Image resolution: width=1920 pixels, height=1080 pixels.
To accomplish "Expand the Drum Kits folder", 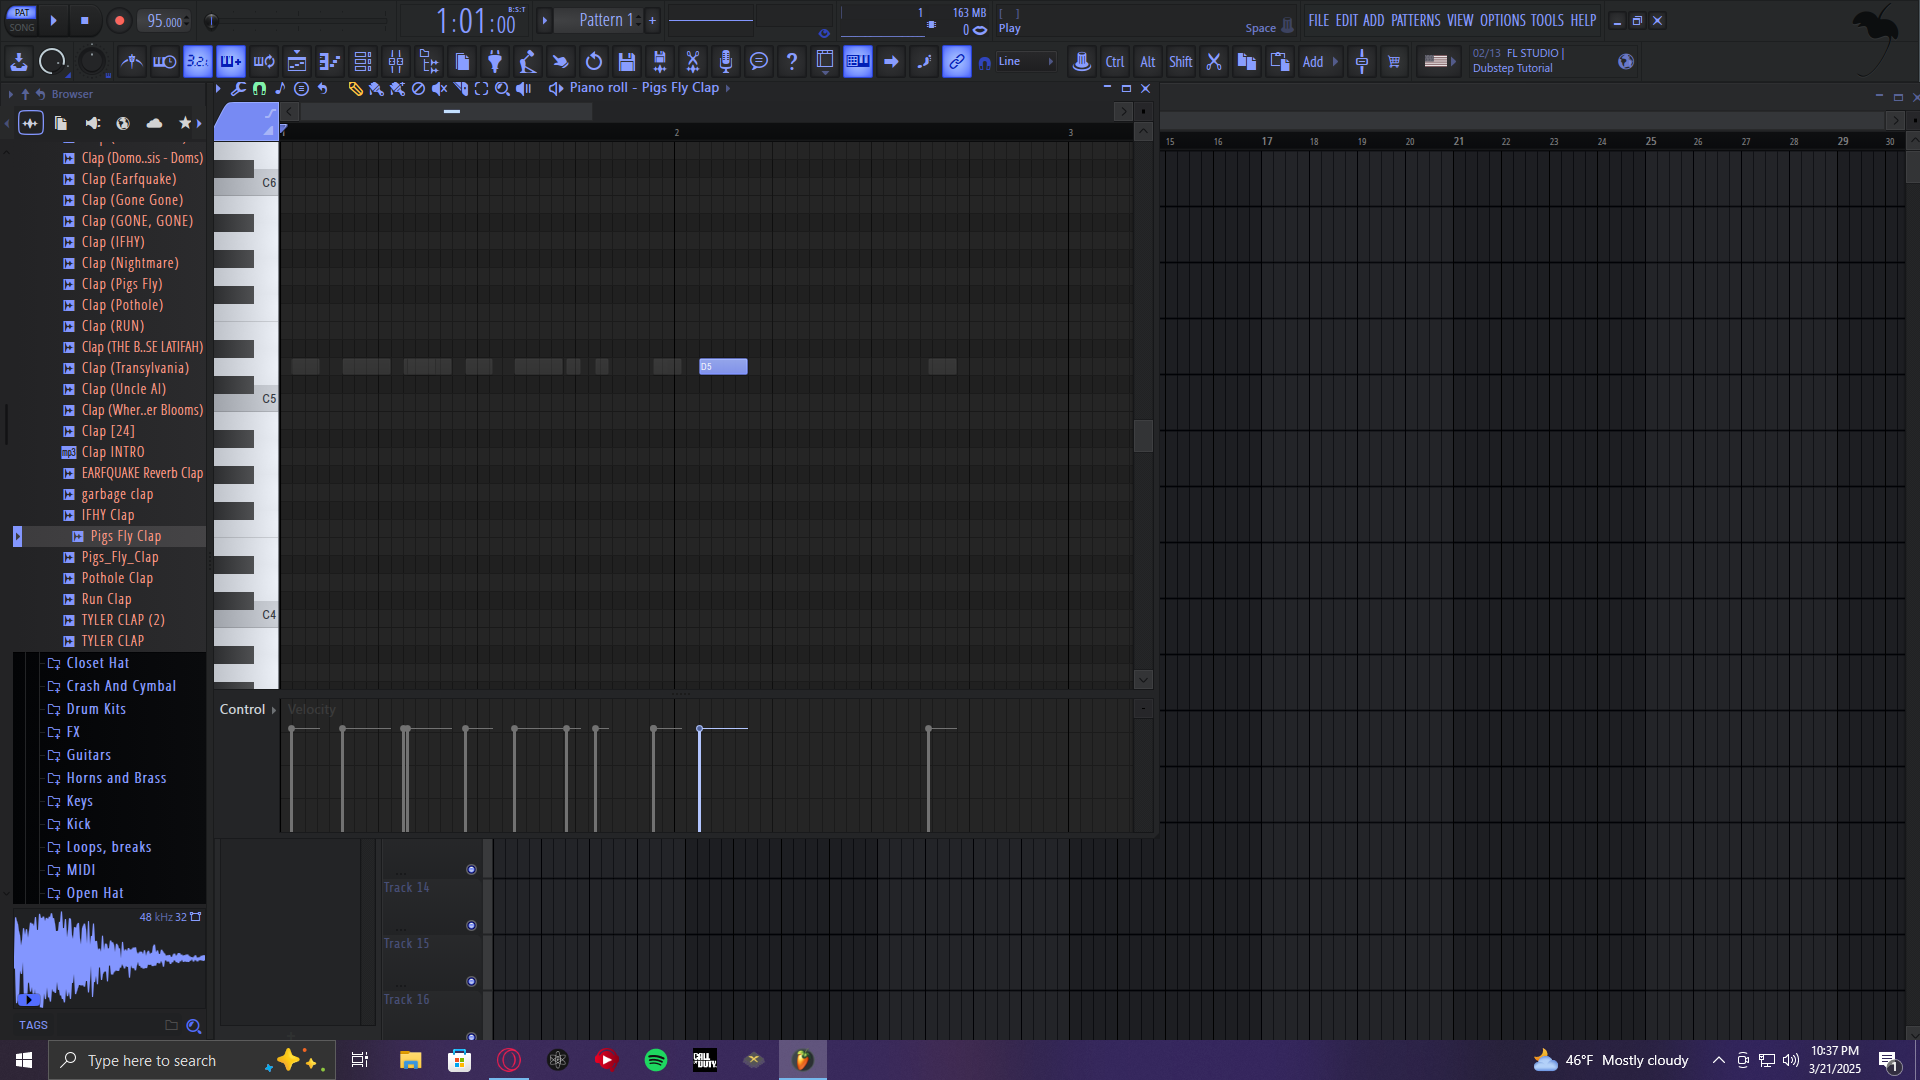I will pos(96,709).
